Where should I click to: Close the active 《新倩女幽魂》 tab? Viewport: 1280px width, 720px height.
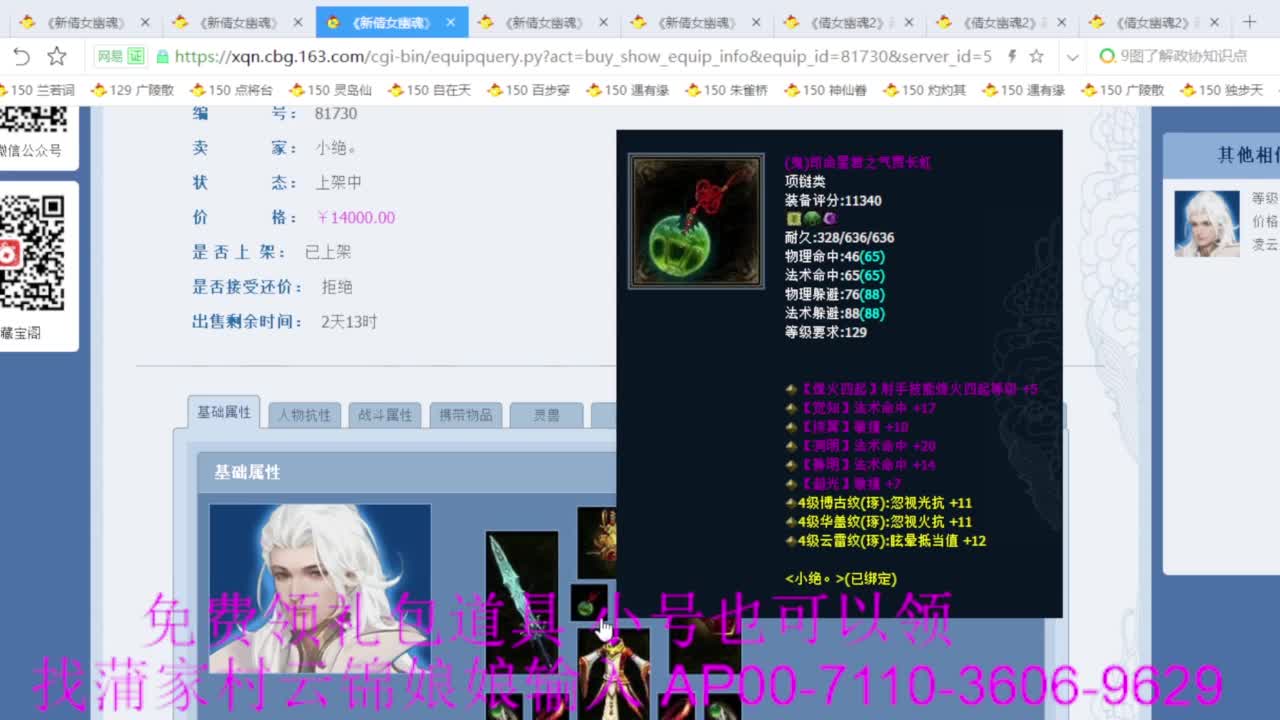tap(451, 22)
